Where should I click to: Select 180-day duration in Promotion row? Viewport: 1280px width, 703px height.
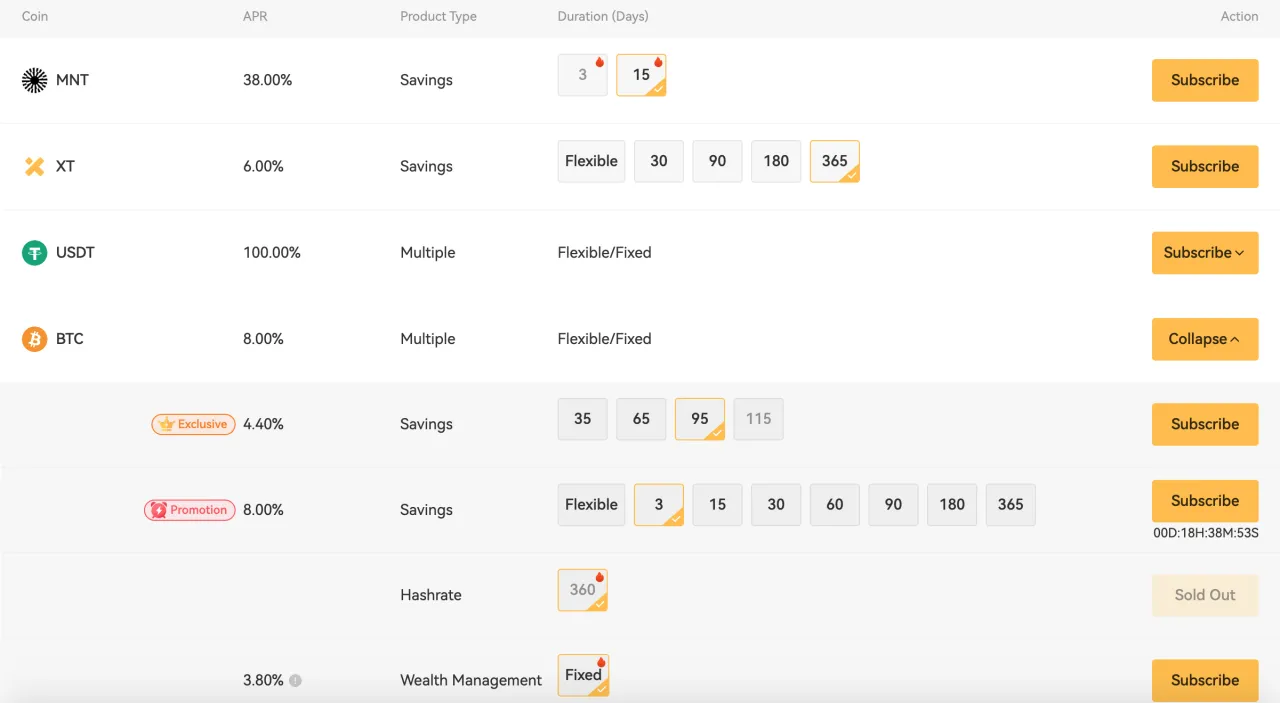coord(952,505)
